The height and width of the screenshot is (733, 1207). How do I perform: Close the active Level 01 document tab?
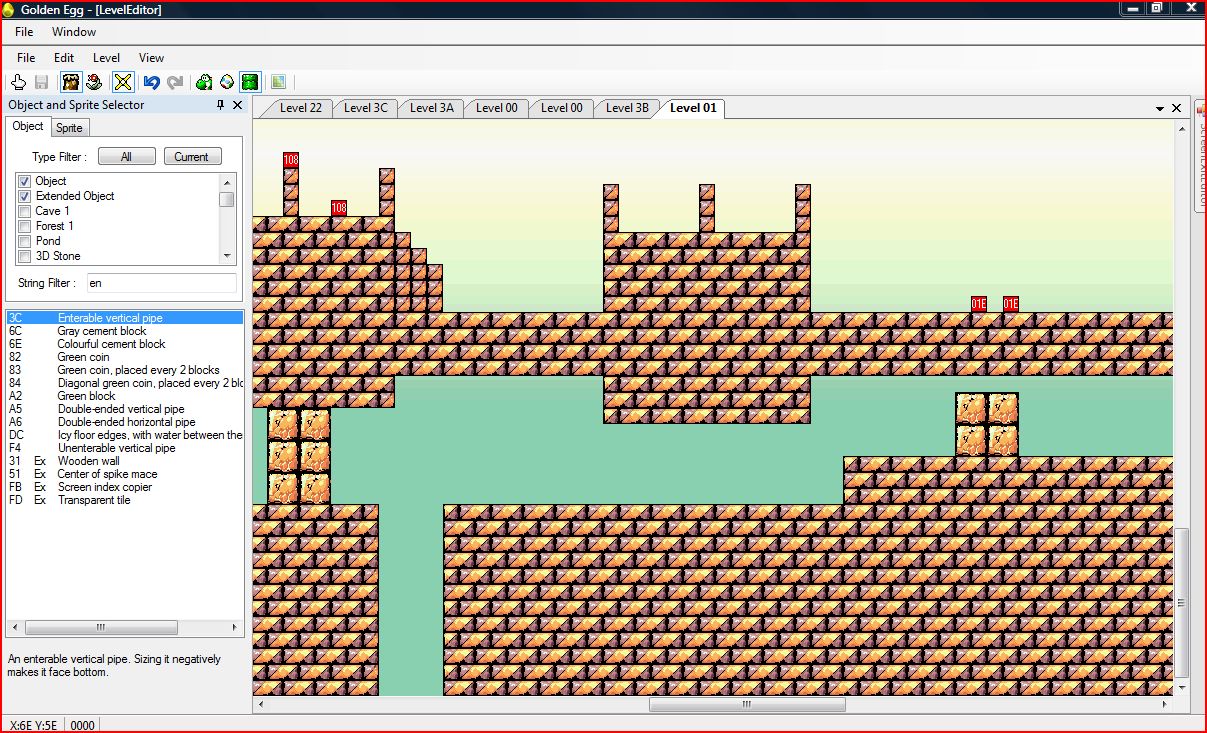(1176, 108)
